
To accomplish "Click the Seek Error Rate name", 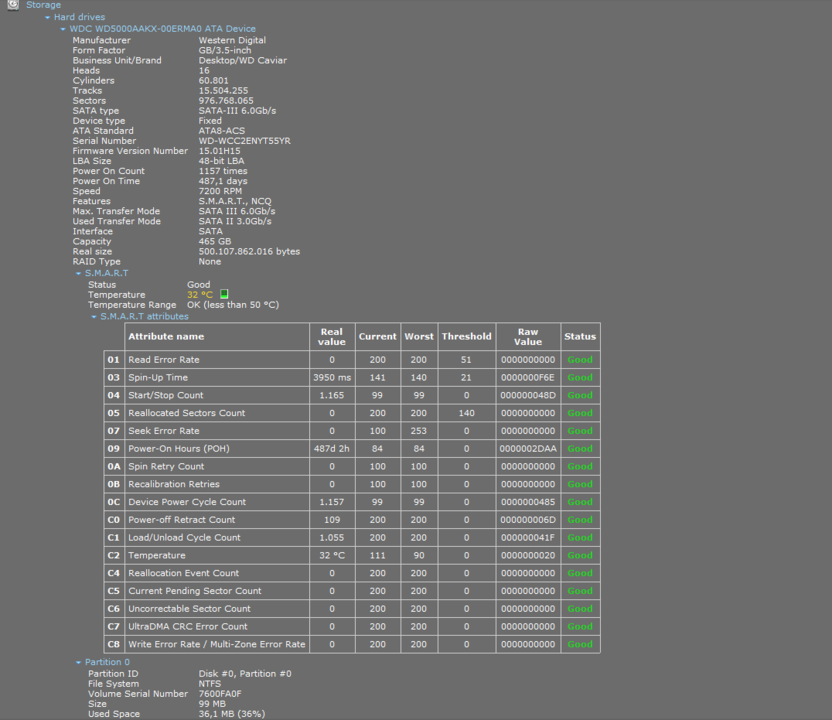I will [x=164, y=431].
